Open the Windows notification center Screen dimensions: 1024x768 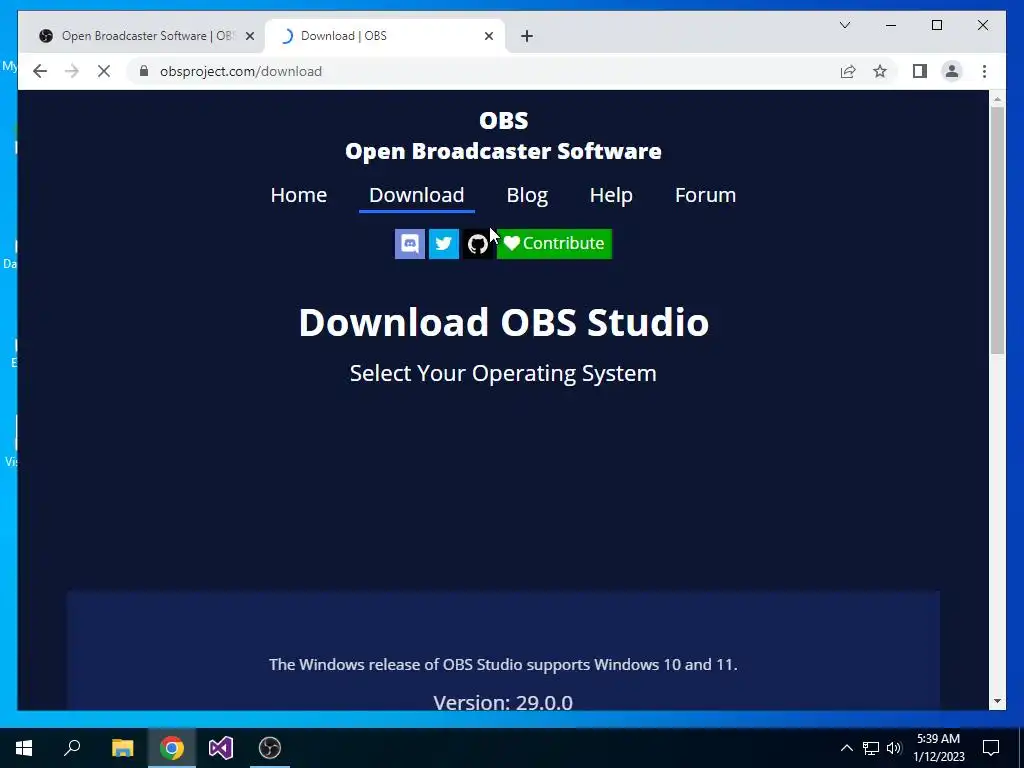991,748
